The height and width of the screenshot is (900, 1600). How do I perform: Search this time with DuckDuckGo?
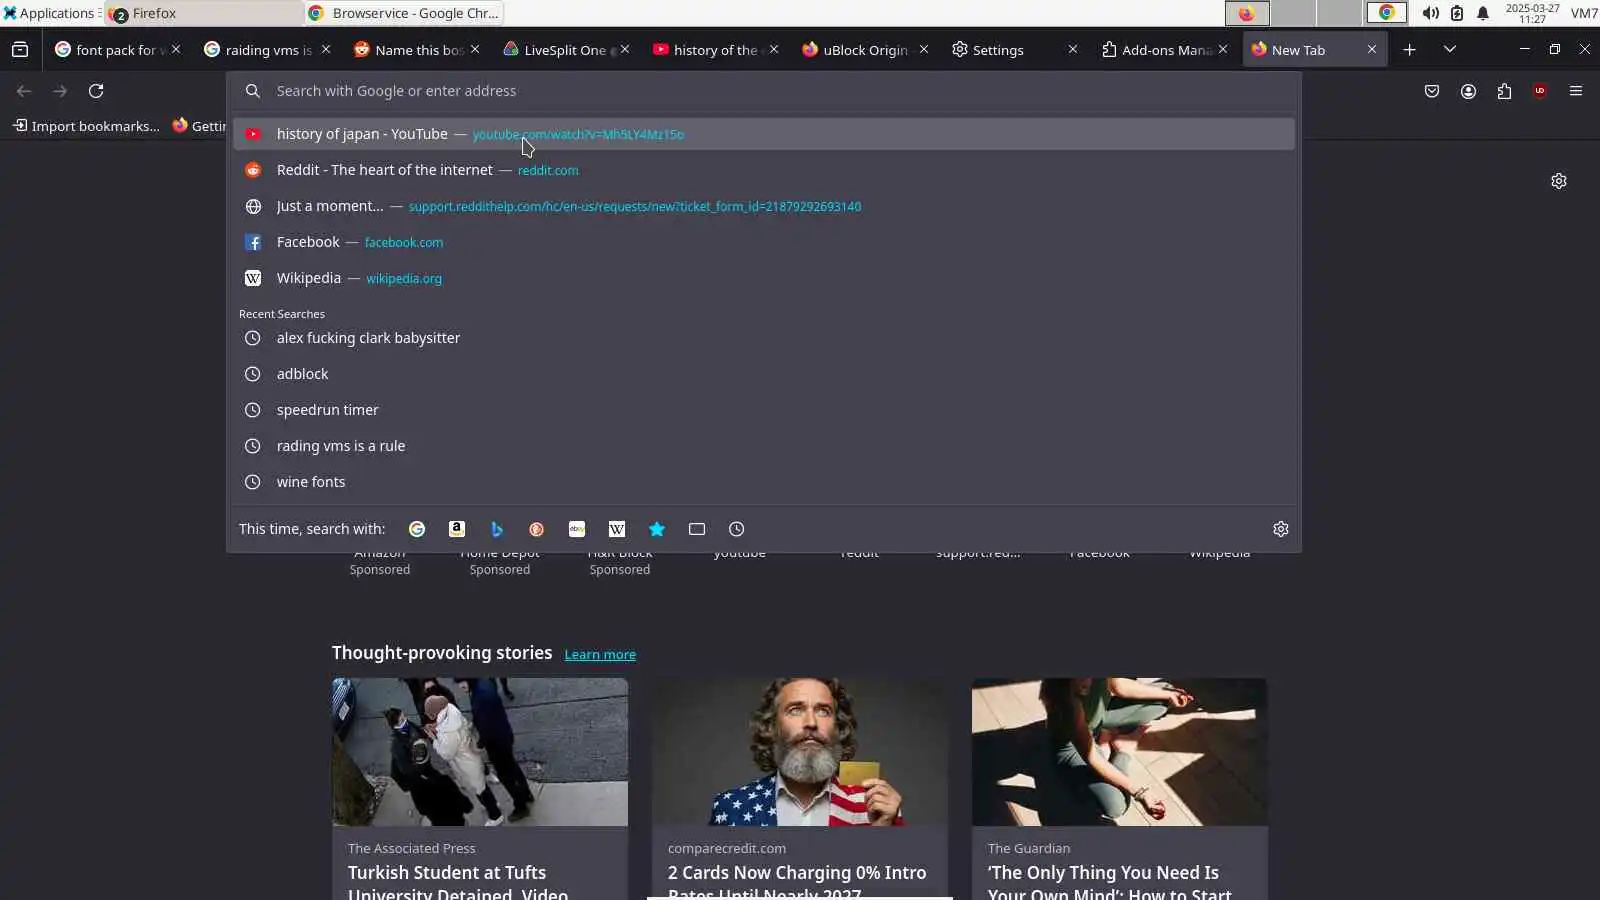(x=537, y=529)
